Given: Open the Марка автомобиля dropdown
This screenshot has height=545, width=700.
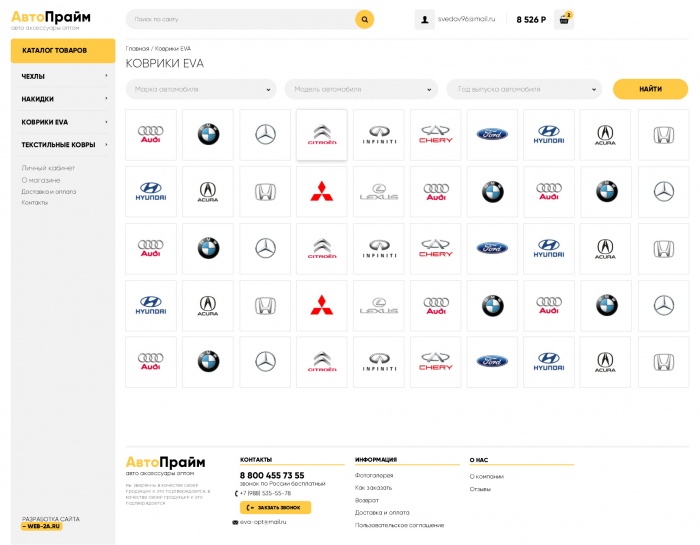Looking at the screenshot, I should (x=200, y=89).
